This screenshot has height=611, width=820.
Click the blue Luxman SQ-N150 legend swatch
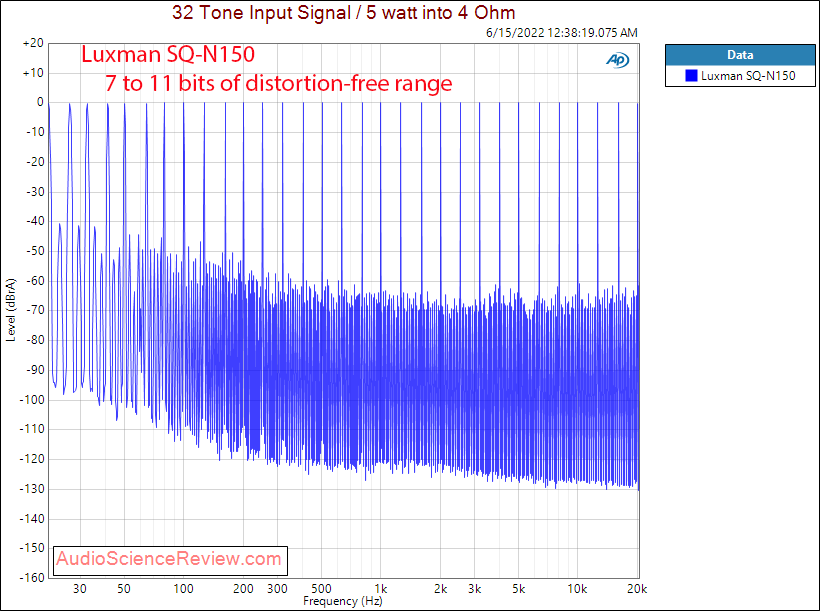tap(691, 76)
